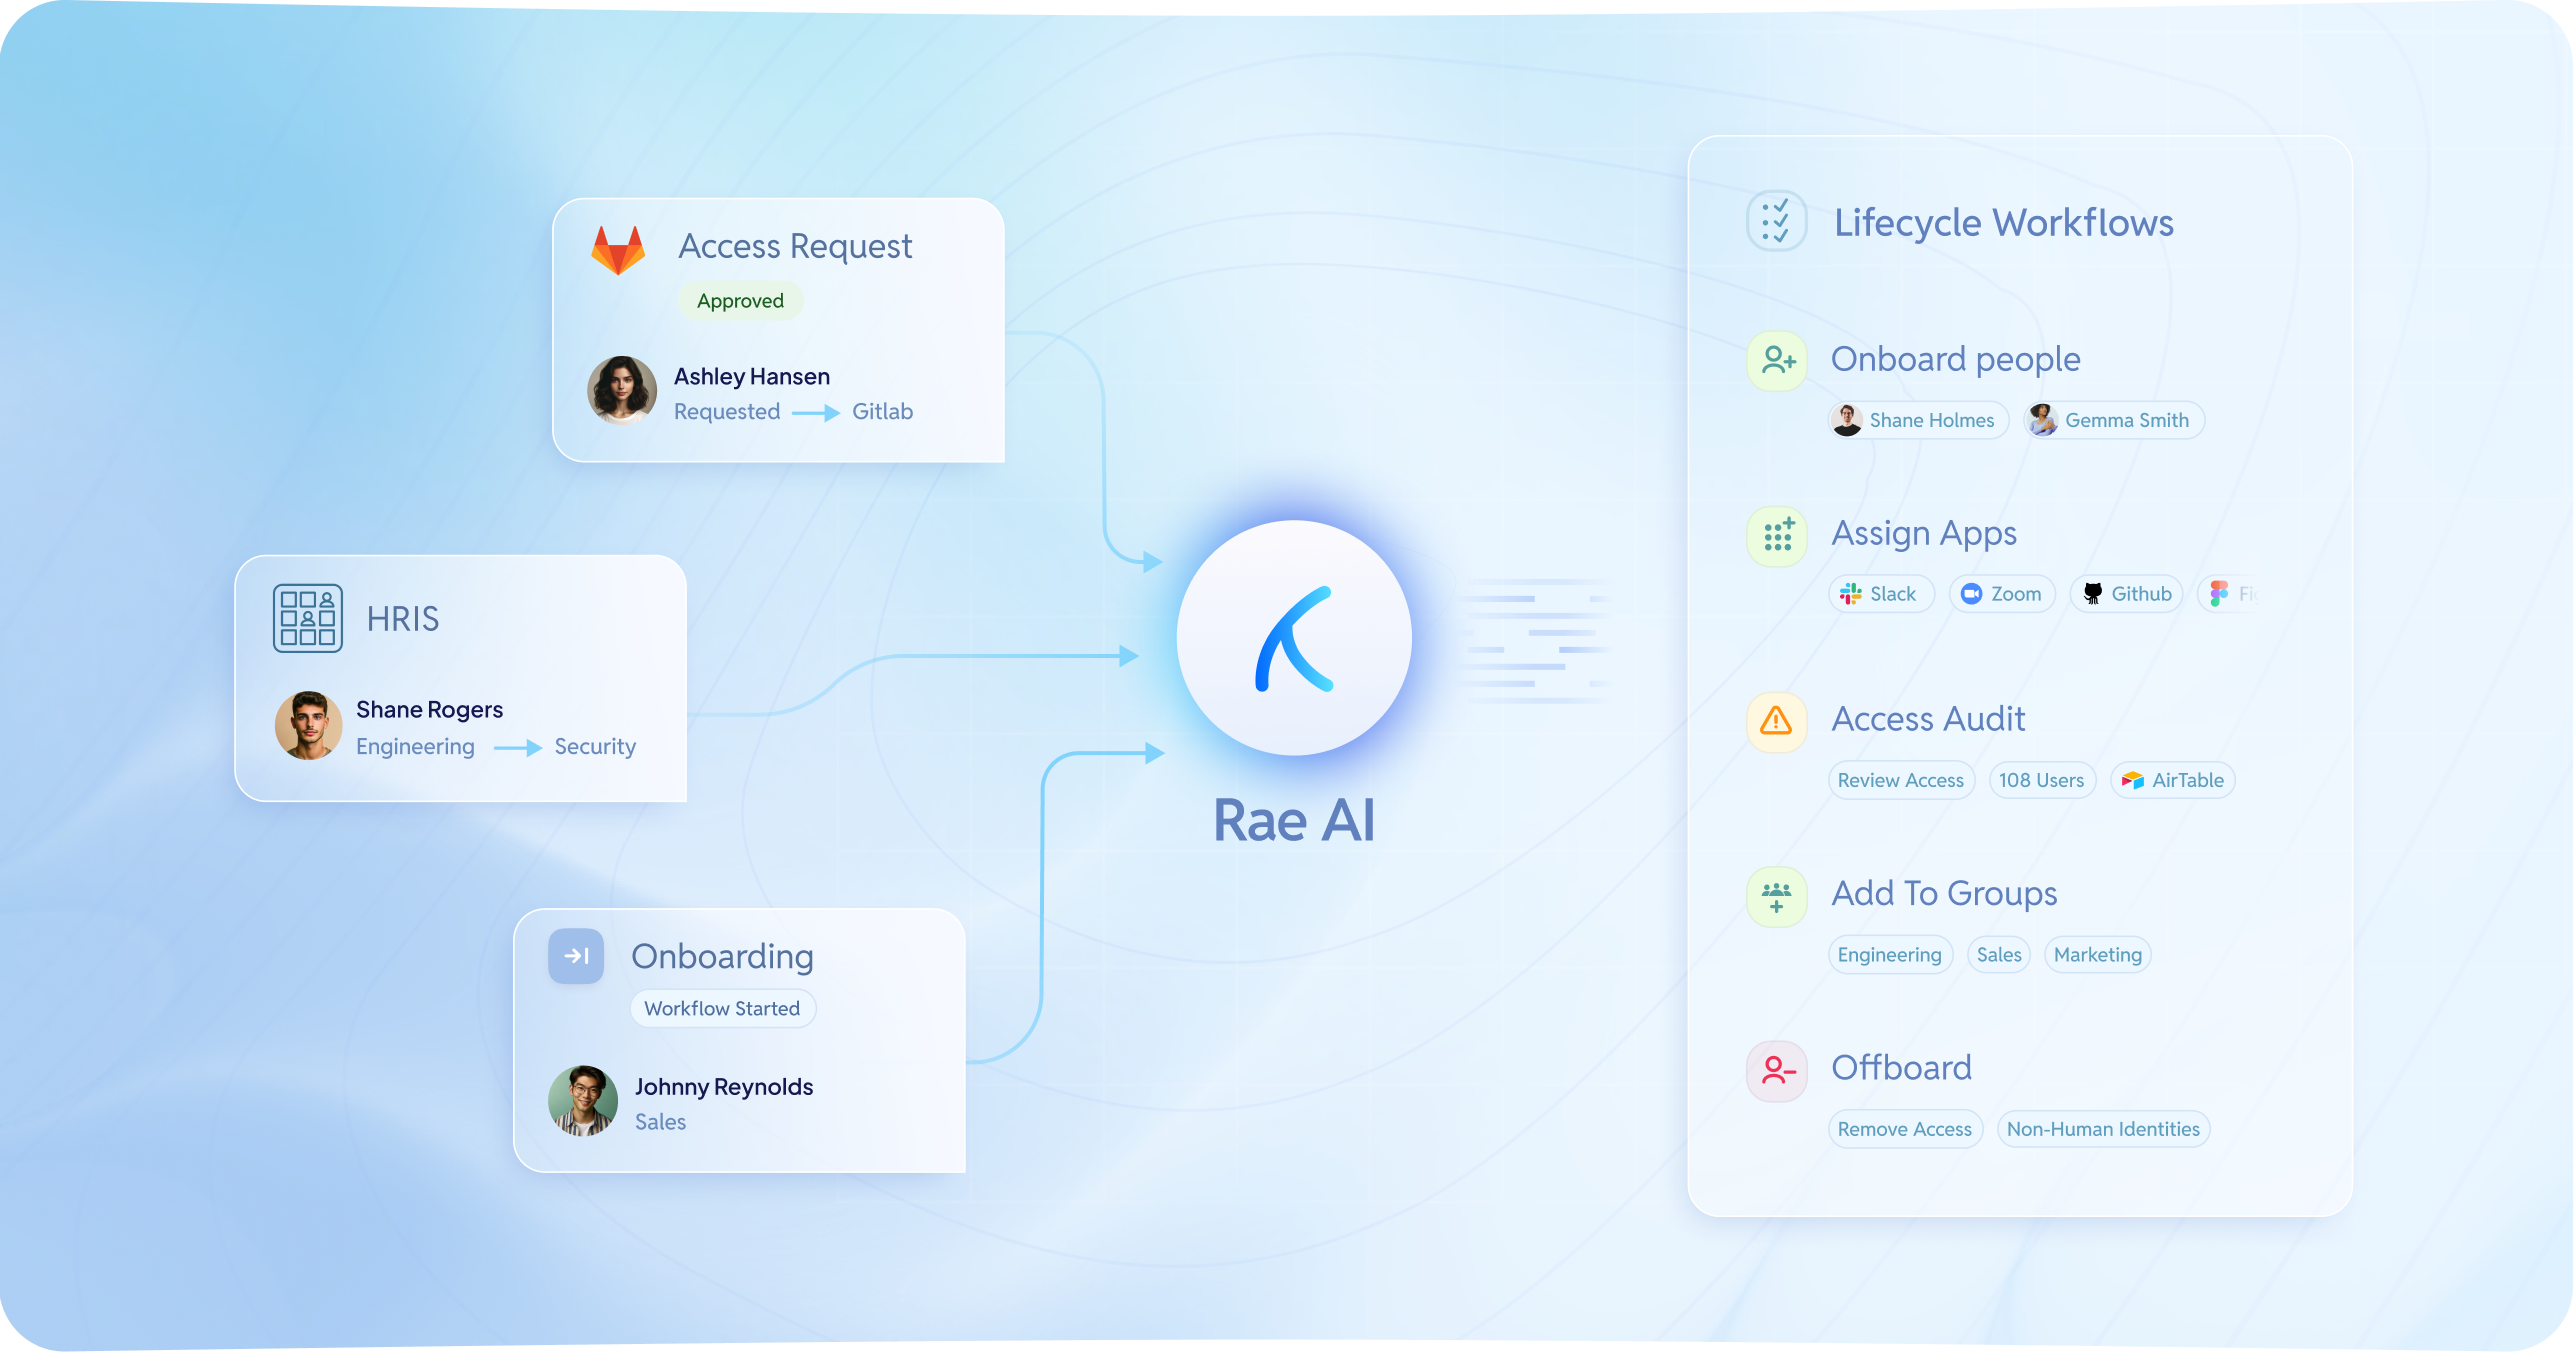This screenshot has height=1352, width=2574.
Task: Click Ashley Hansen's profile photo
Action: 622,390
